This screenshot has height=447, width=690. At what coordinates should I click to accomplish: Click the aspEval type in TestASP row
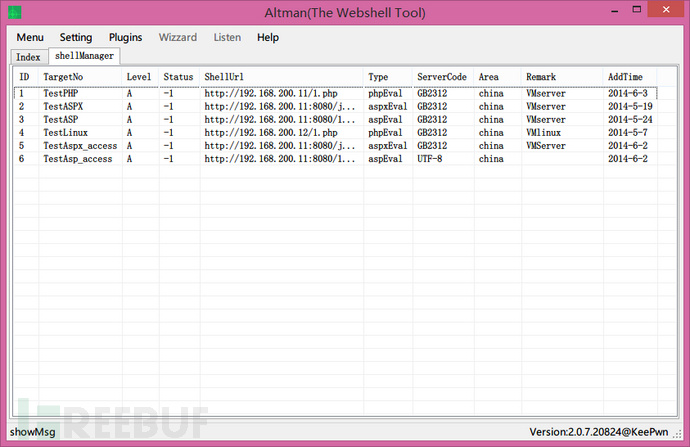[x=385, y=120]
